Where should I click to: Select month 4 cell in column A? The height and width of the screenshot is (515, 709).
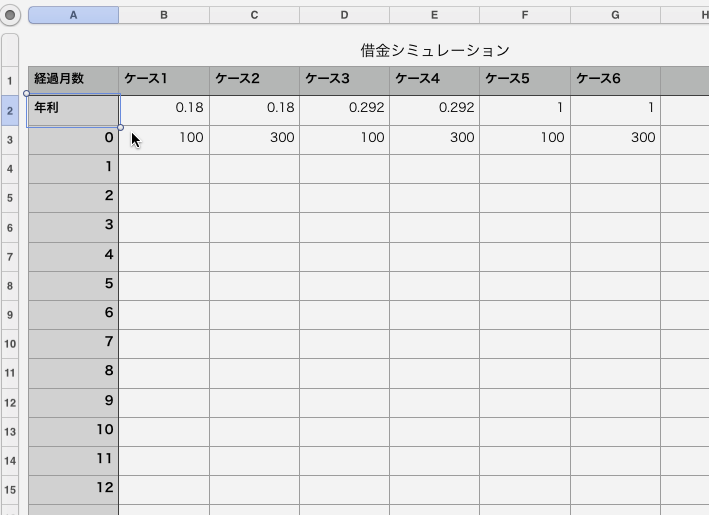point(73,257)
